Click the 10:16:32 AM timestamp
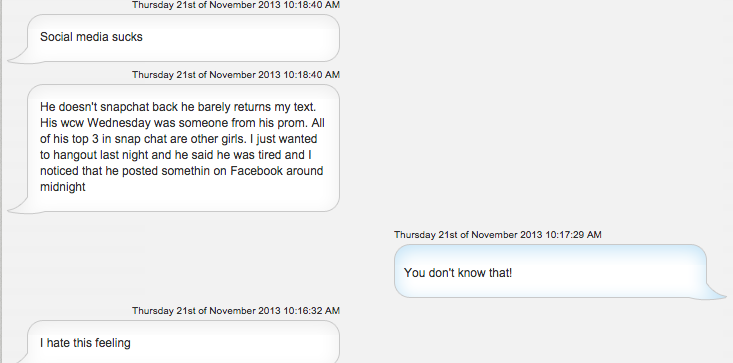 pyautogui.click(x=236, y=311)
